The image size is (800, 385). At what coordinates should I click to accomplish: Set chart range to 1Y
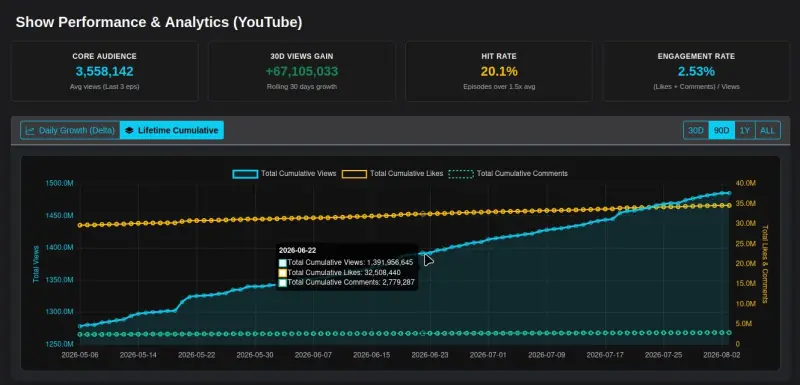click(744, 130)
